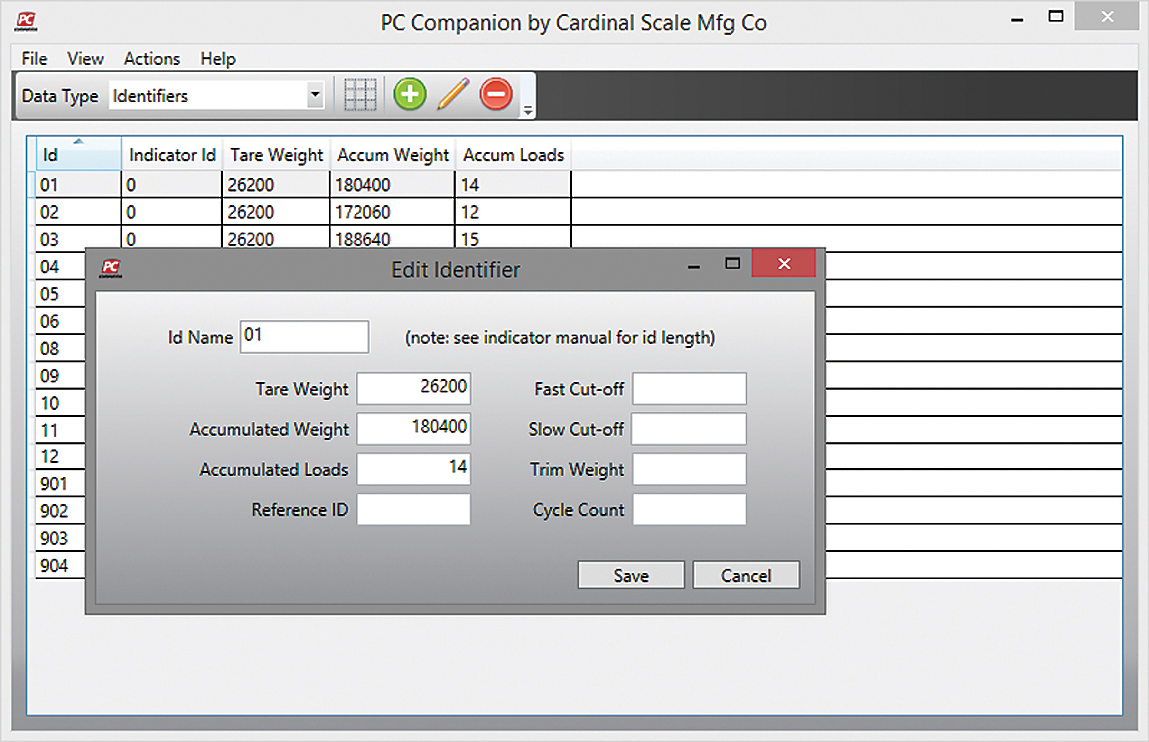The height and width of the screenshot is (742, 1149).
Task: Click the Cycle Count input field
Action: coord(690,509)
